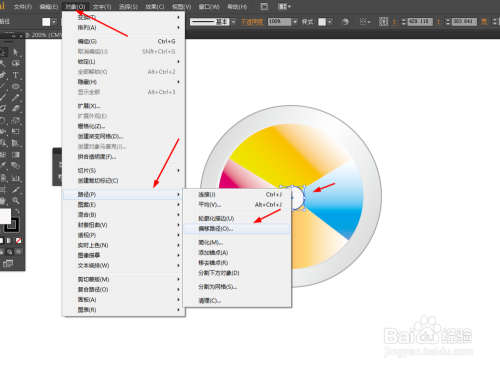Image resolution: width=500 pixels, height=369 pixels.
Task: Click the Transform reference point icon
Action: coord(383,22)
